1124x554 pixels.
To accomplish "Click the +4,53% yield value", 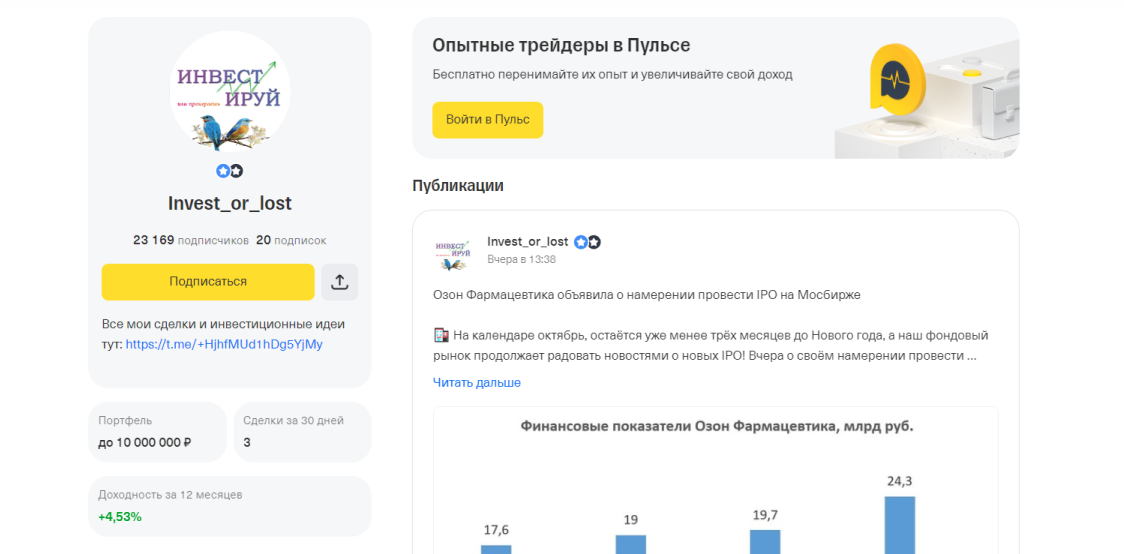I will 120,516.
